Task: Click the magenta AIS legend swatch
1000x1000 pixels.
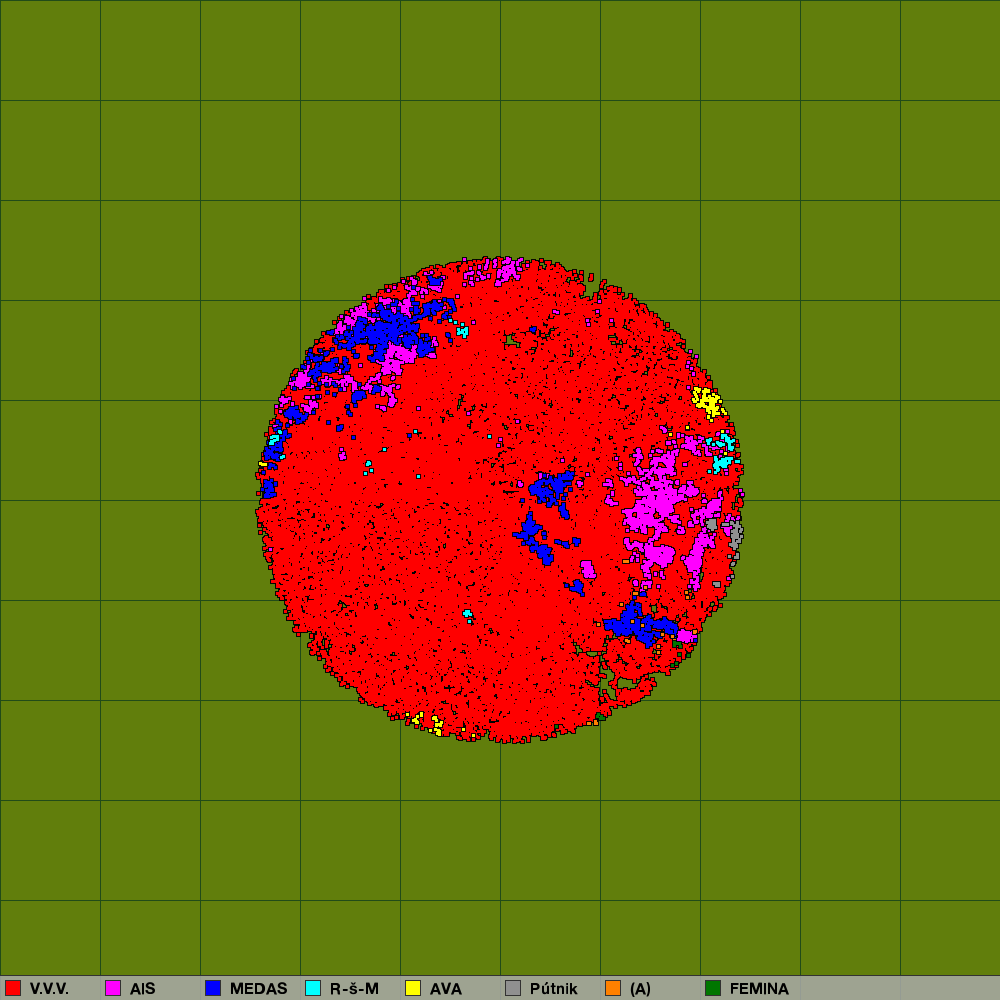Action: coord(113,988)
